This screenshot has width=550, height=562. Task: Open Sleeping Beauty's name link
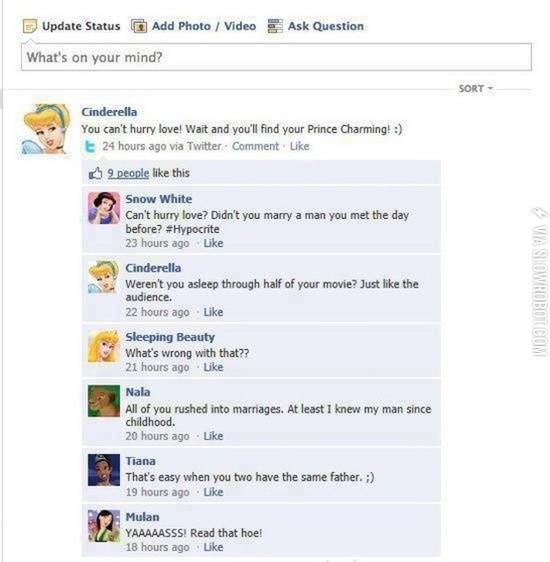click(170, 337)
